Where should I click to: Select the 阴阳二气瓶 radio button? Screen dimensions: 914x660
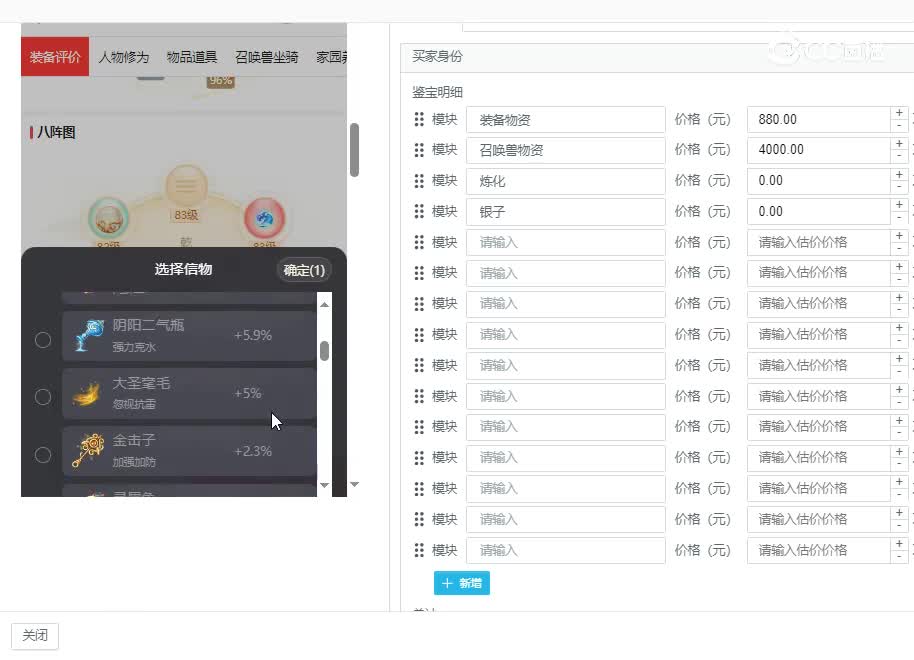[x=43, y=339]
